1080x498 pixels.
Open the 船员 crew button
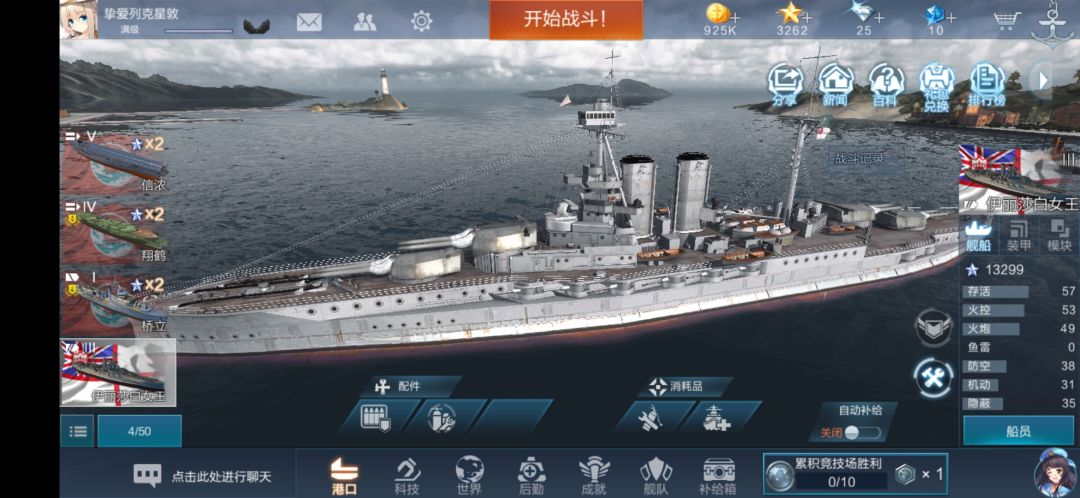click(1018, 432)
